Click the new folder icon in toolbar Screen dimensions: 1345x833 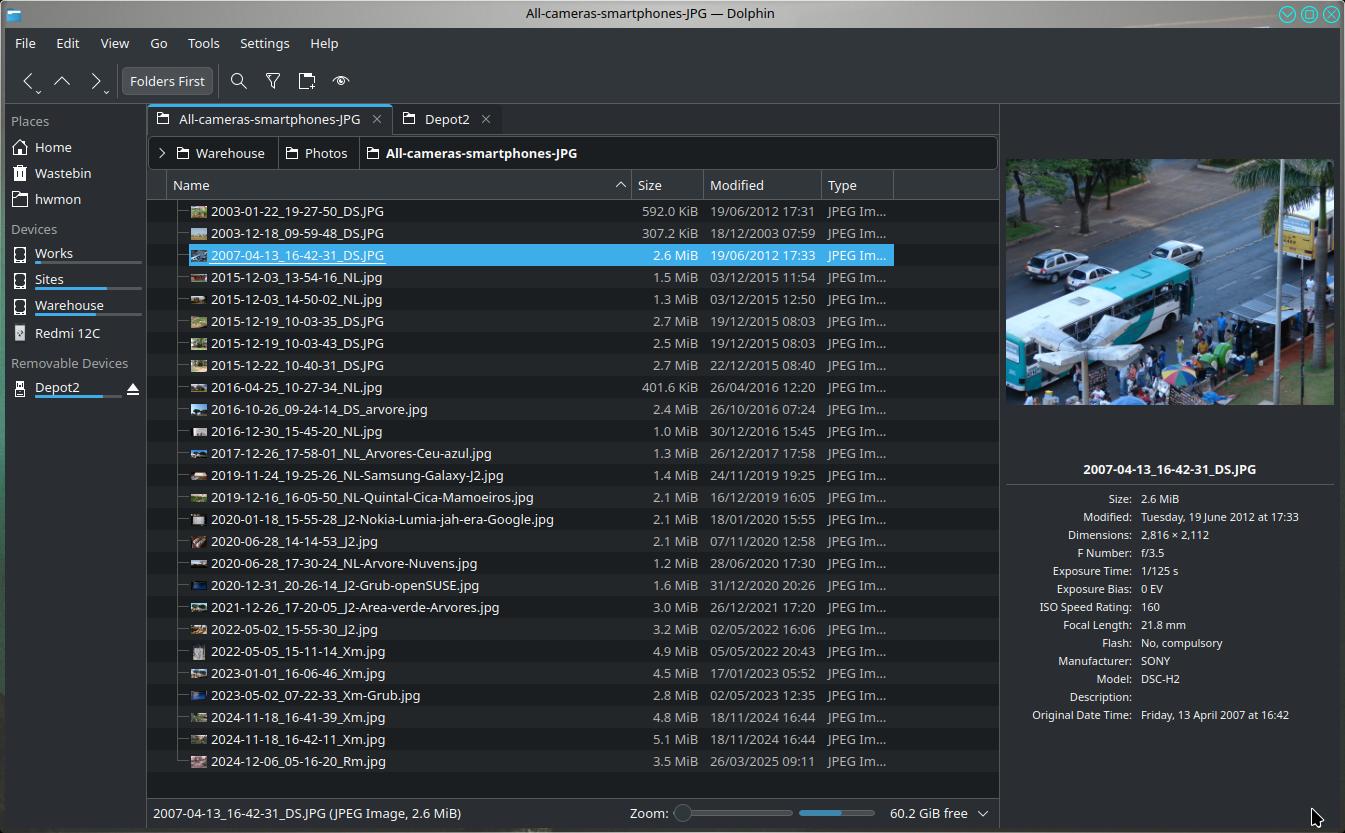pyautogui.click(x=307, y=81)
